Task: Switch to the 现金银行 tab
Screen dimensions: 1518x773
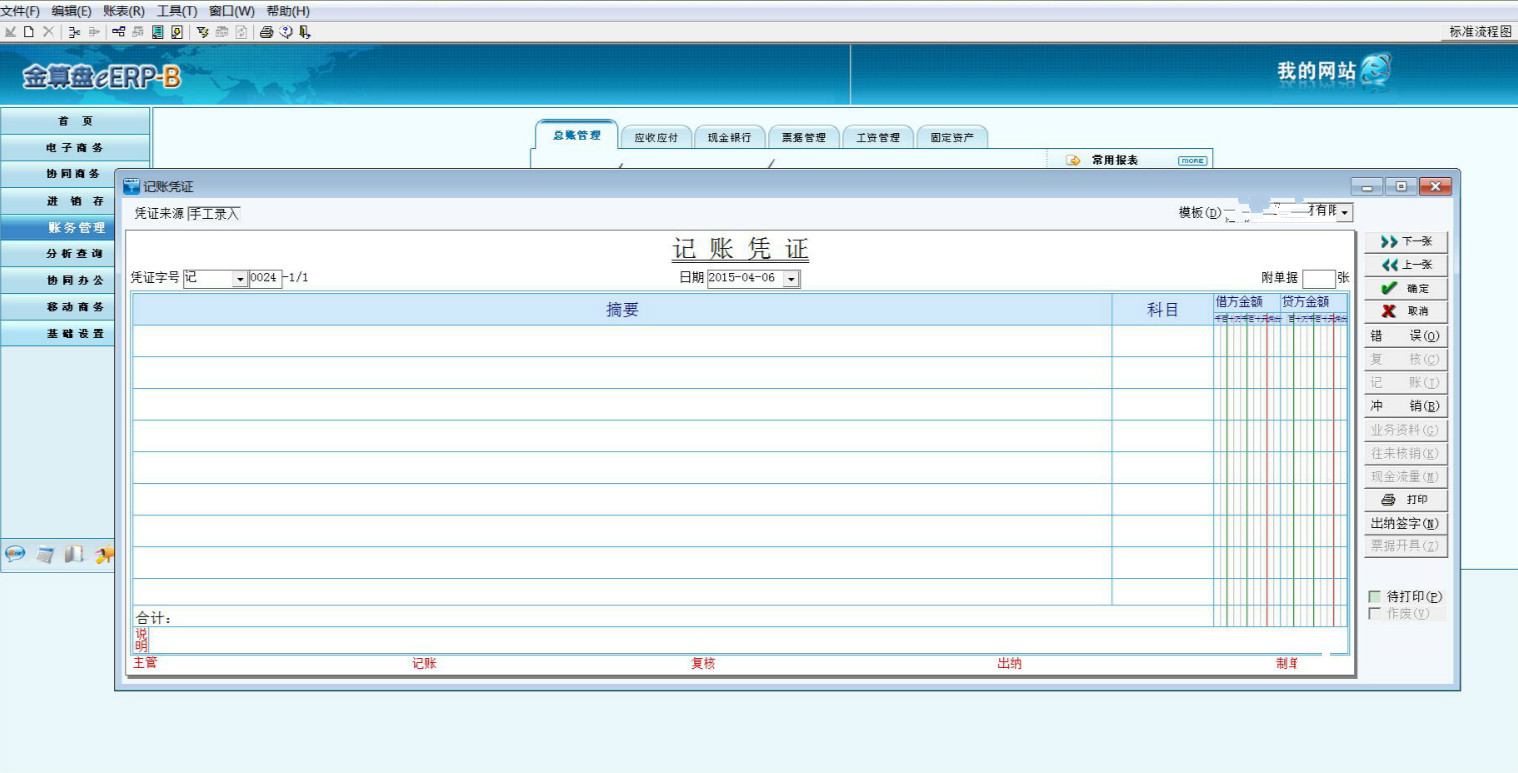Action: [729, 138]
